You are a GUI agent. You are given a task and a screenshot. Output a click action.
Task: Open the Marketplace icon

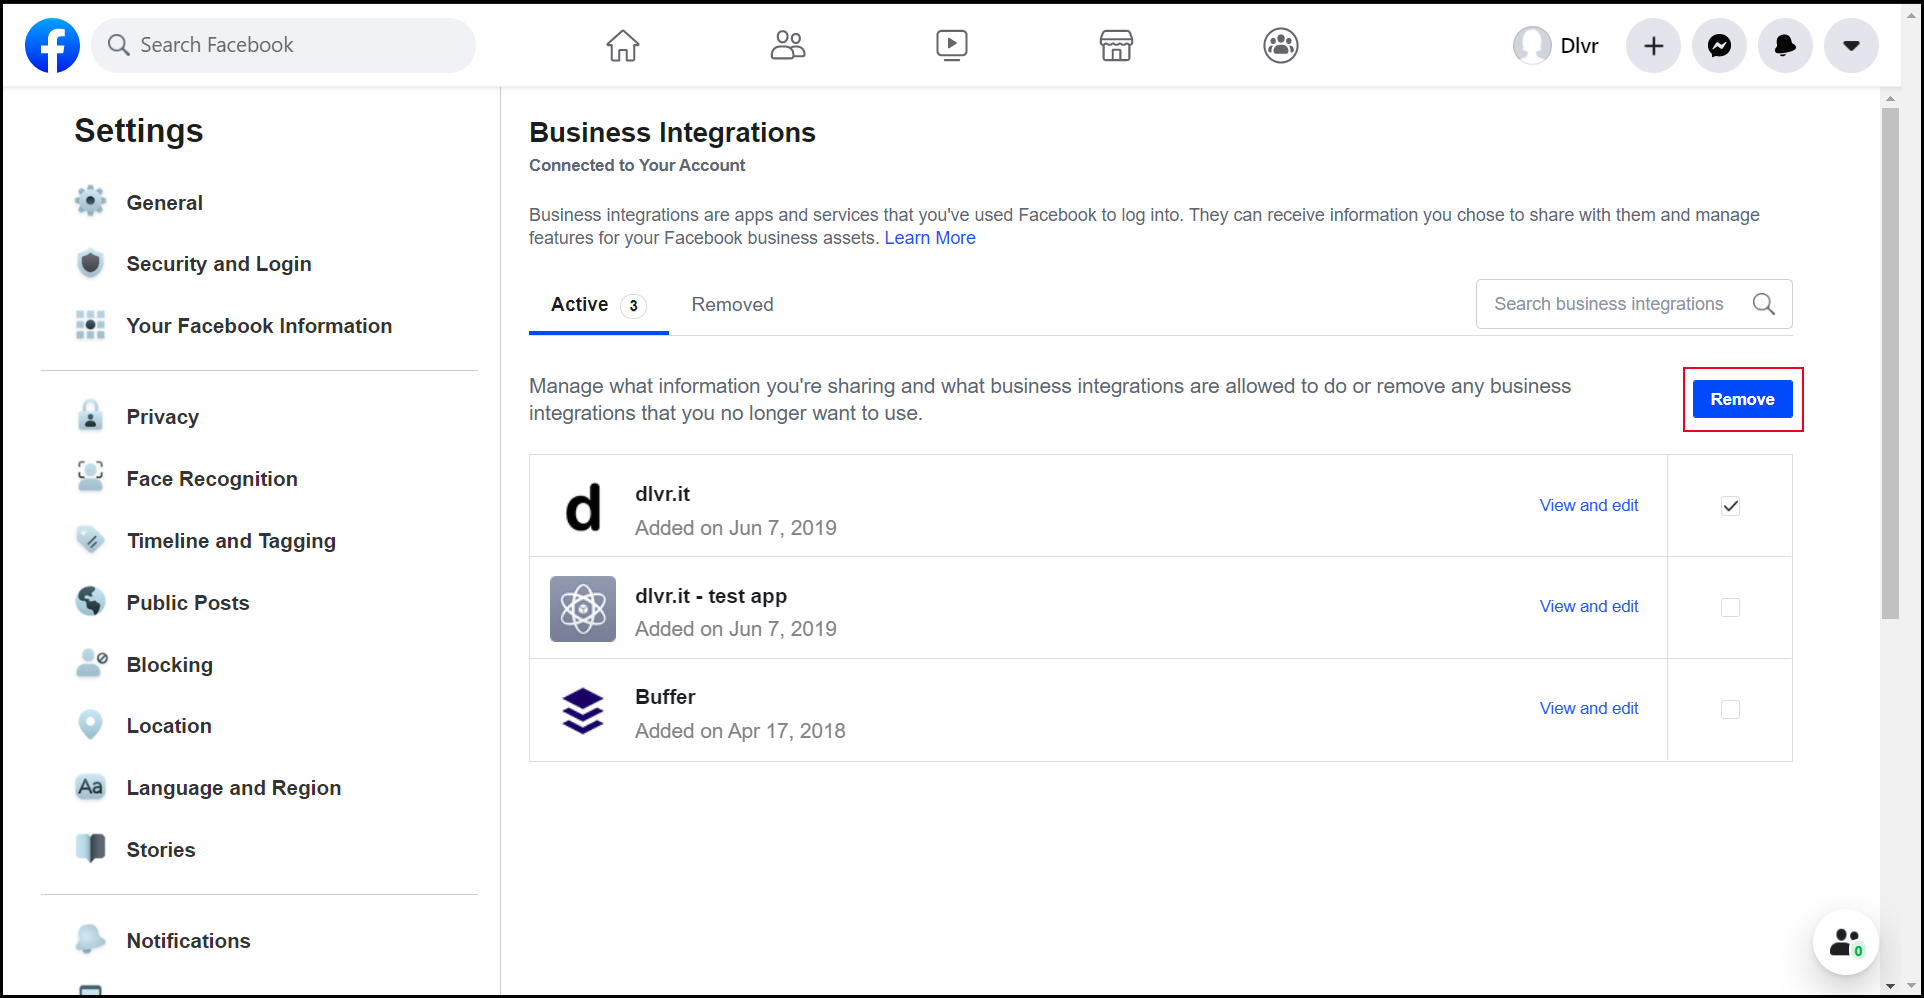click(x=1116, y=45)
